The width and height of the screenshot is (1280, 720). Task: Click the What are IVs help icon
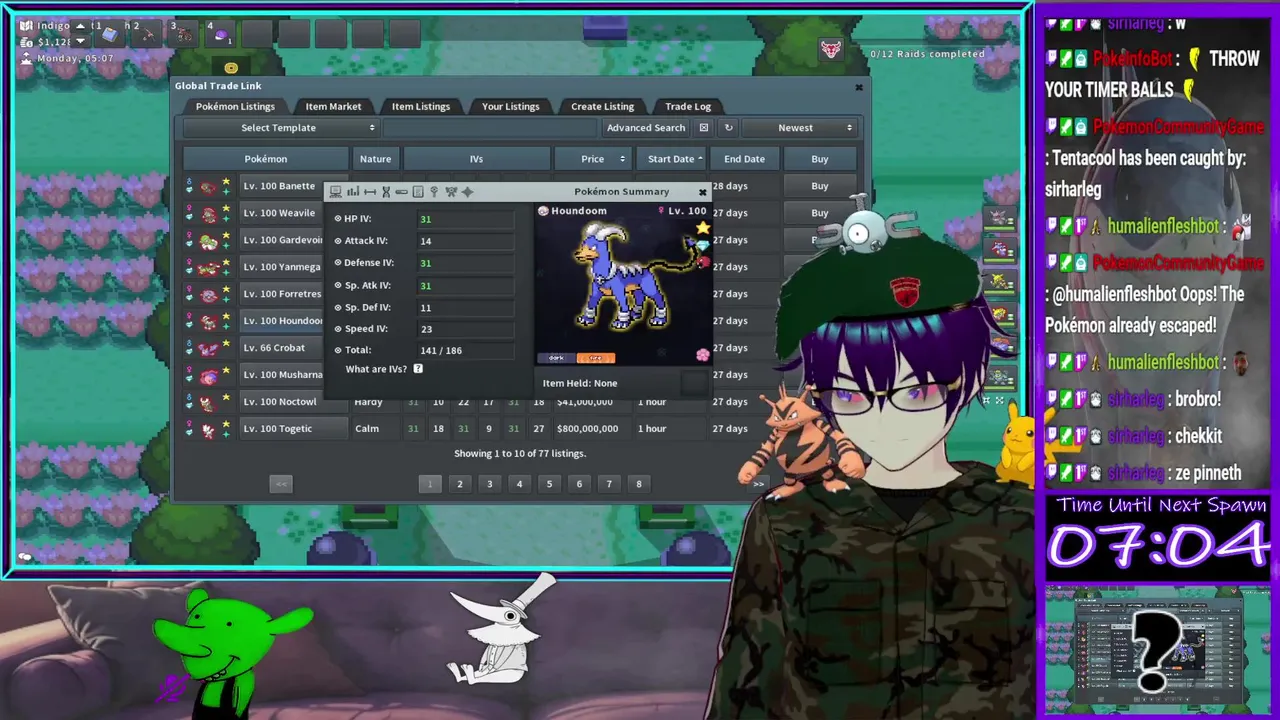tap(418, 369)
